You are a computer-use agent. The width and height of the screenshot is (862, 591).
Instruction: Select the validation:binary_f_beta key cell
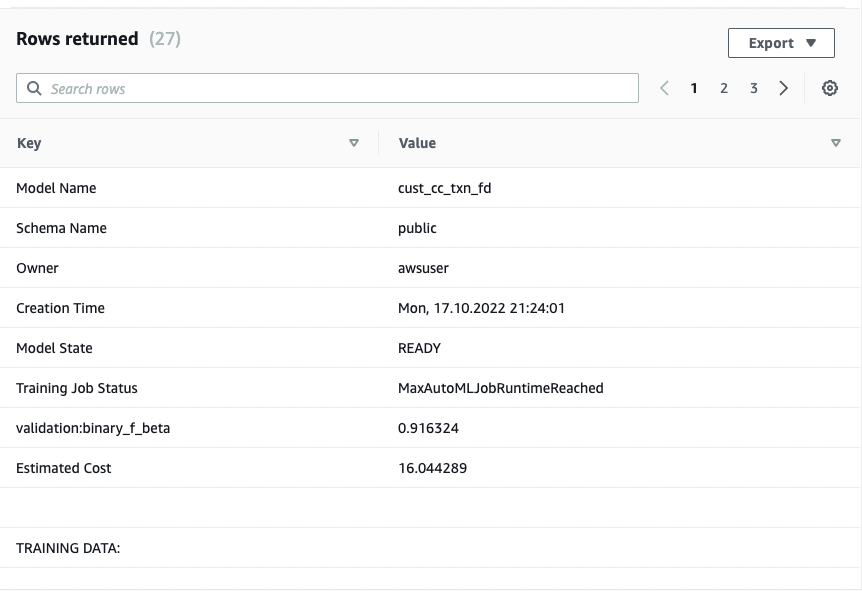(93, 428)
